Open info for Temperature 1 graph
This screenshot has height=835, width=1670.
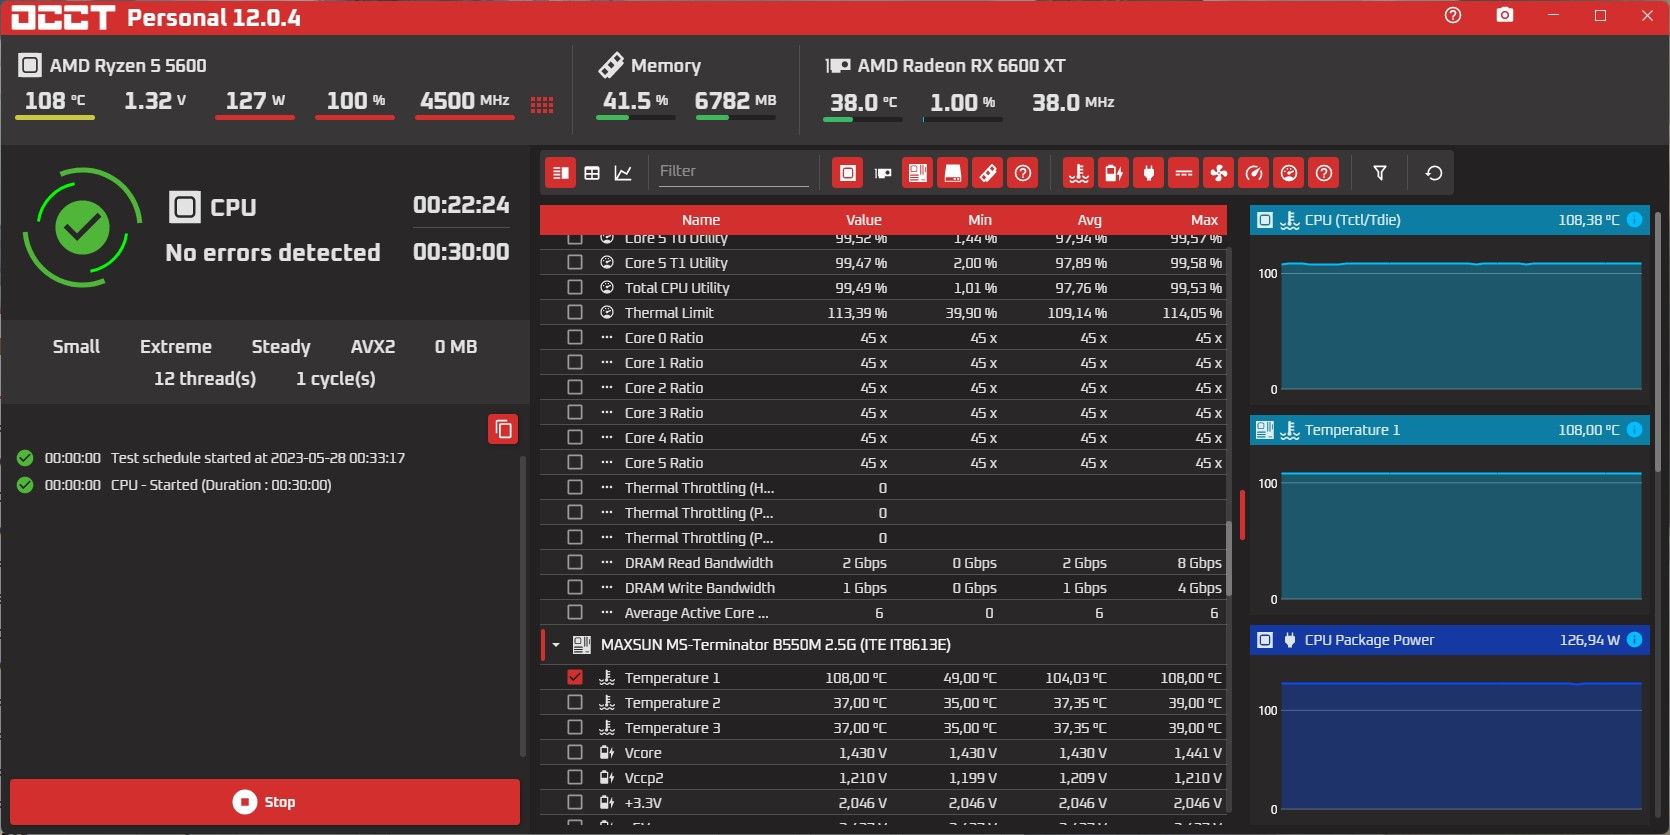(1635, 430)
